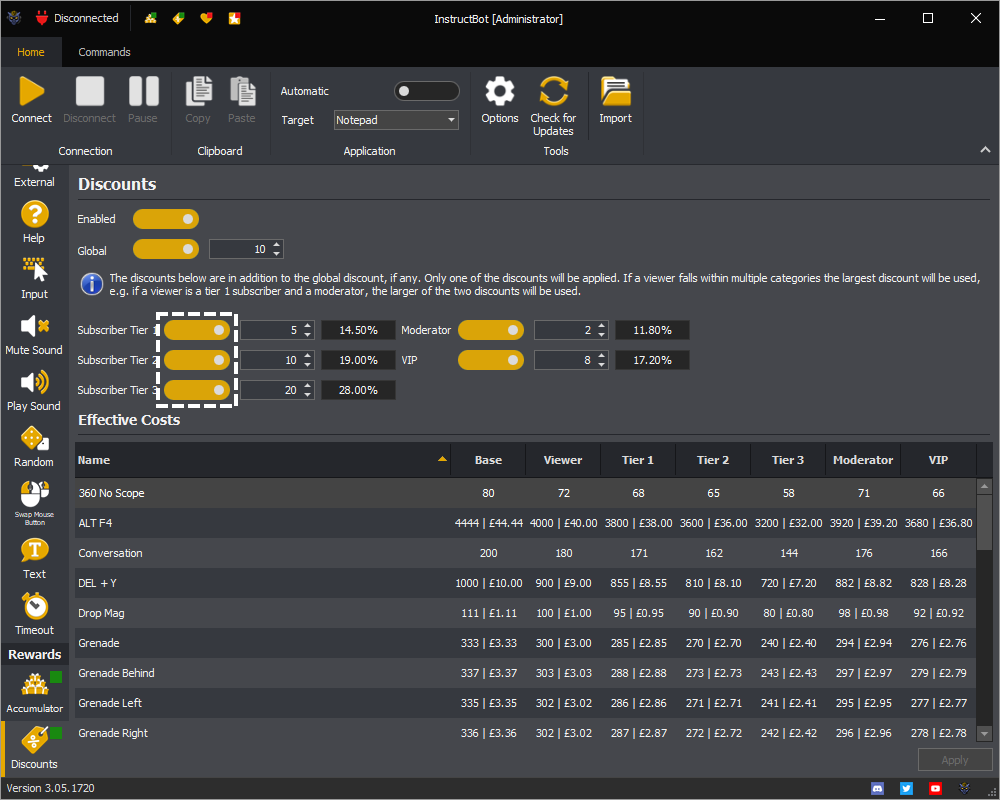Click the Import folder icon
The width and height of the screenshot is (1000, 800).
(x=615, y=91)
